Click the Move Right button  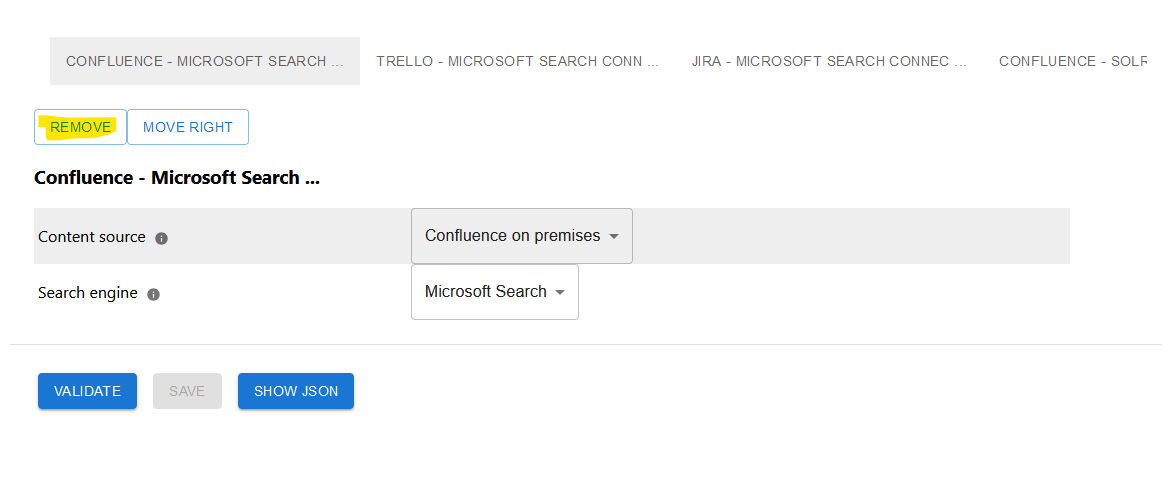tap(187, 127)
